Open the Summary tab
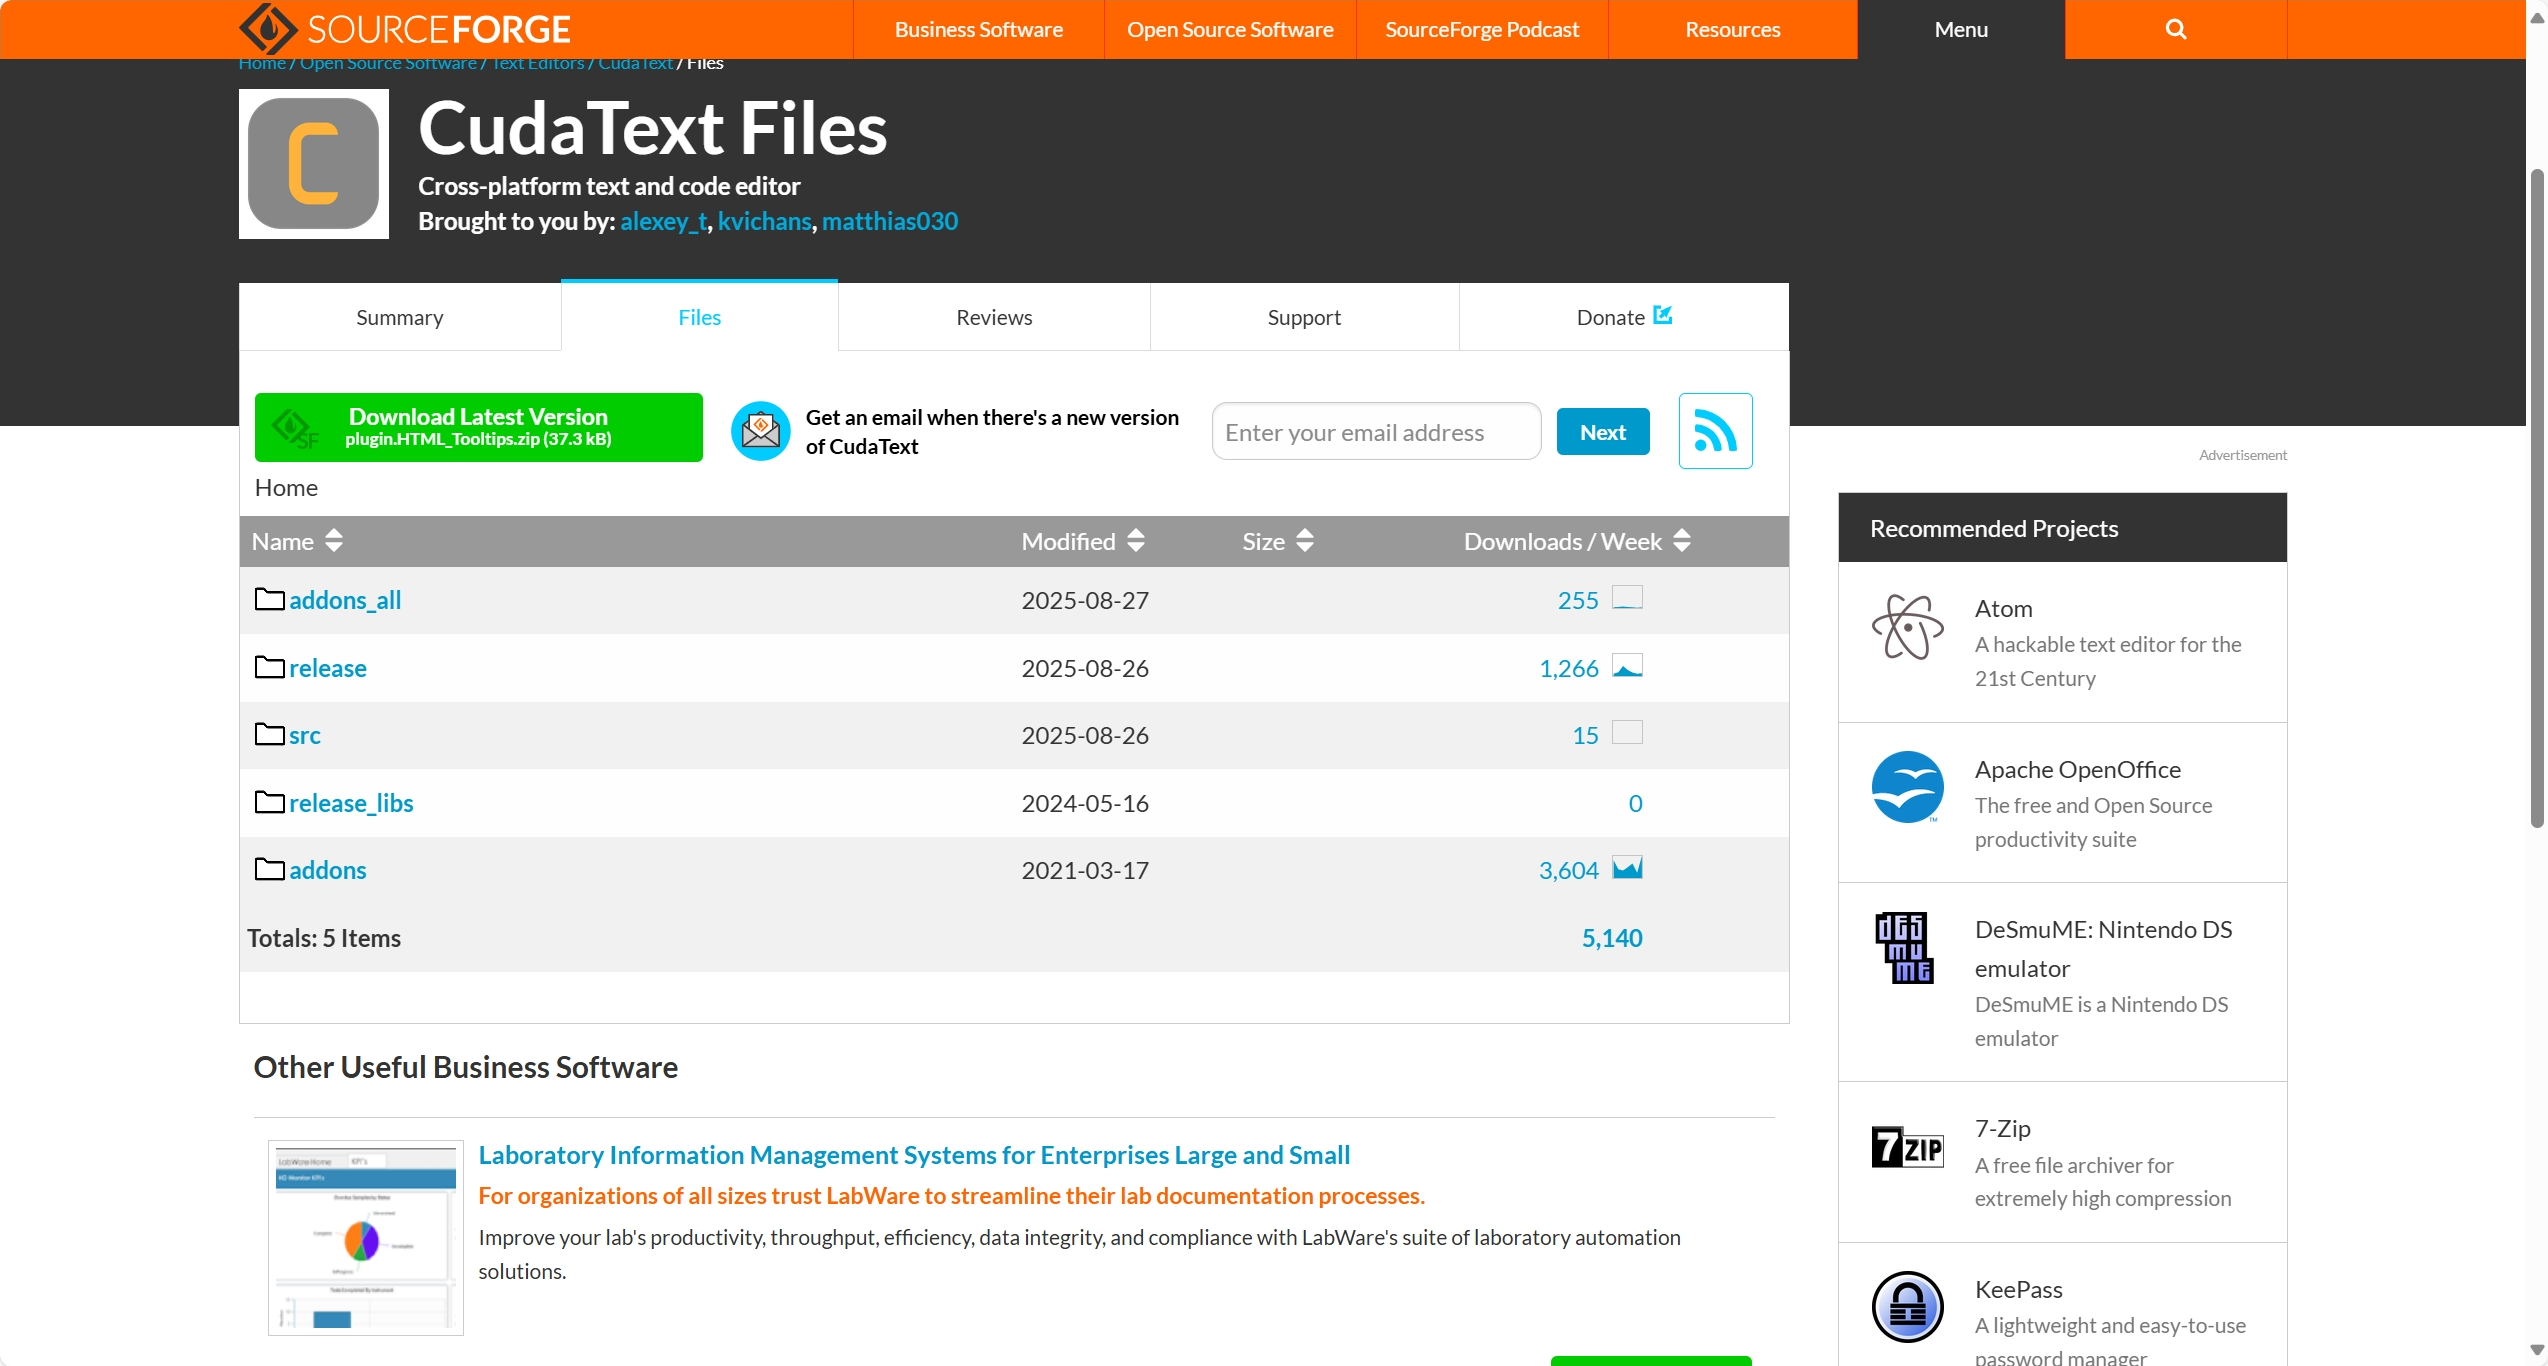This screenshot has width=2548, height=1366. (399, 317)
